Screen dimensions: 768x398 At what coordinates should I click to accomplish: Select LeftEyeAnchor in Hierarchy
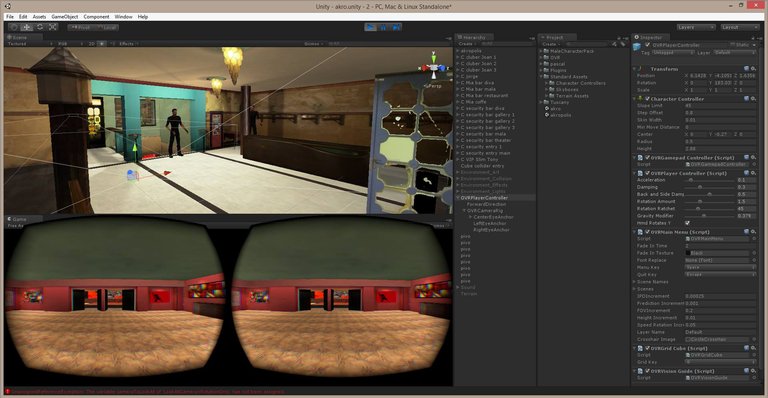[490, 223]
